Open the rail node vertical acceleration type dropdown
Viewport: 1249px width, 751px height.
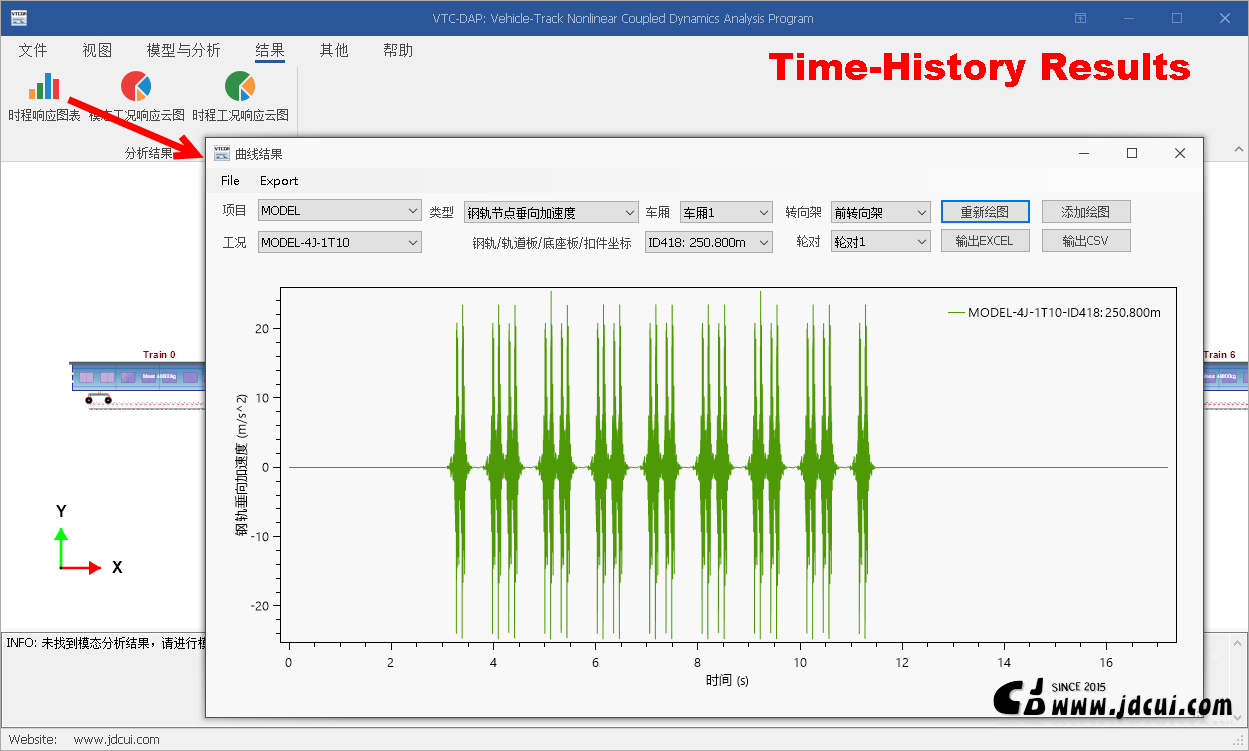[x=551, y=212]
